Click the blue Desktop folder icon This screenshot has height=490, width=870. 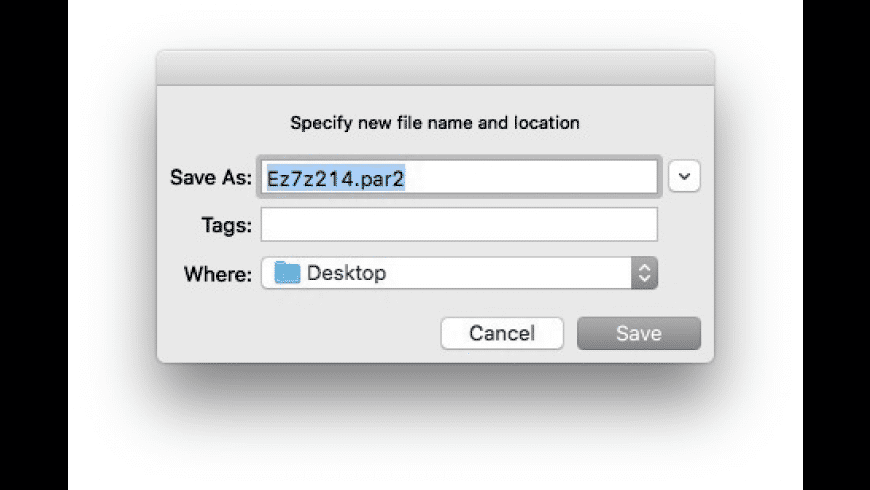287,272
